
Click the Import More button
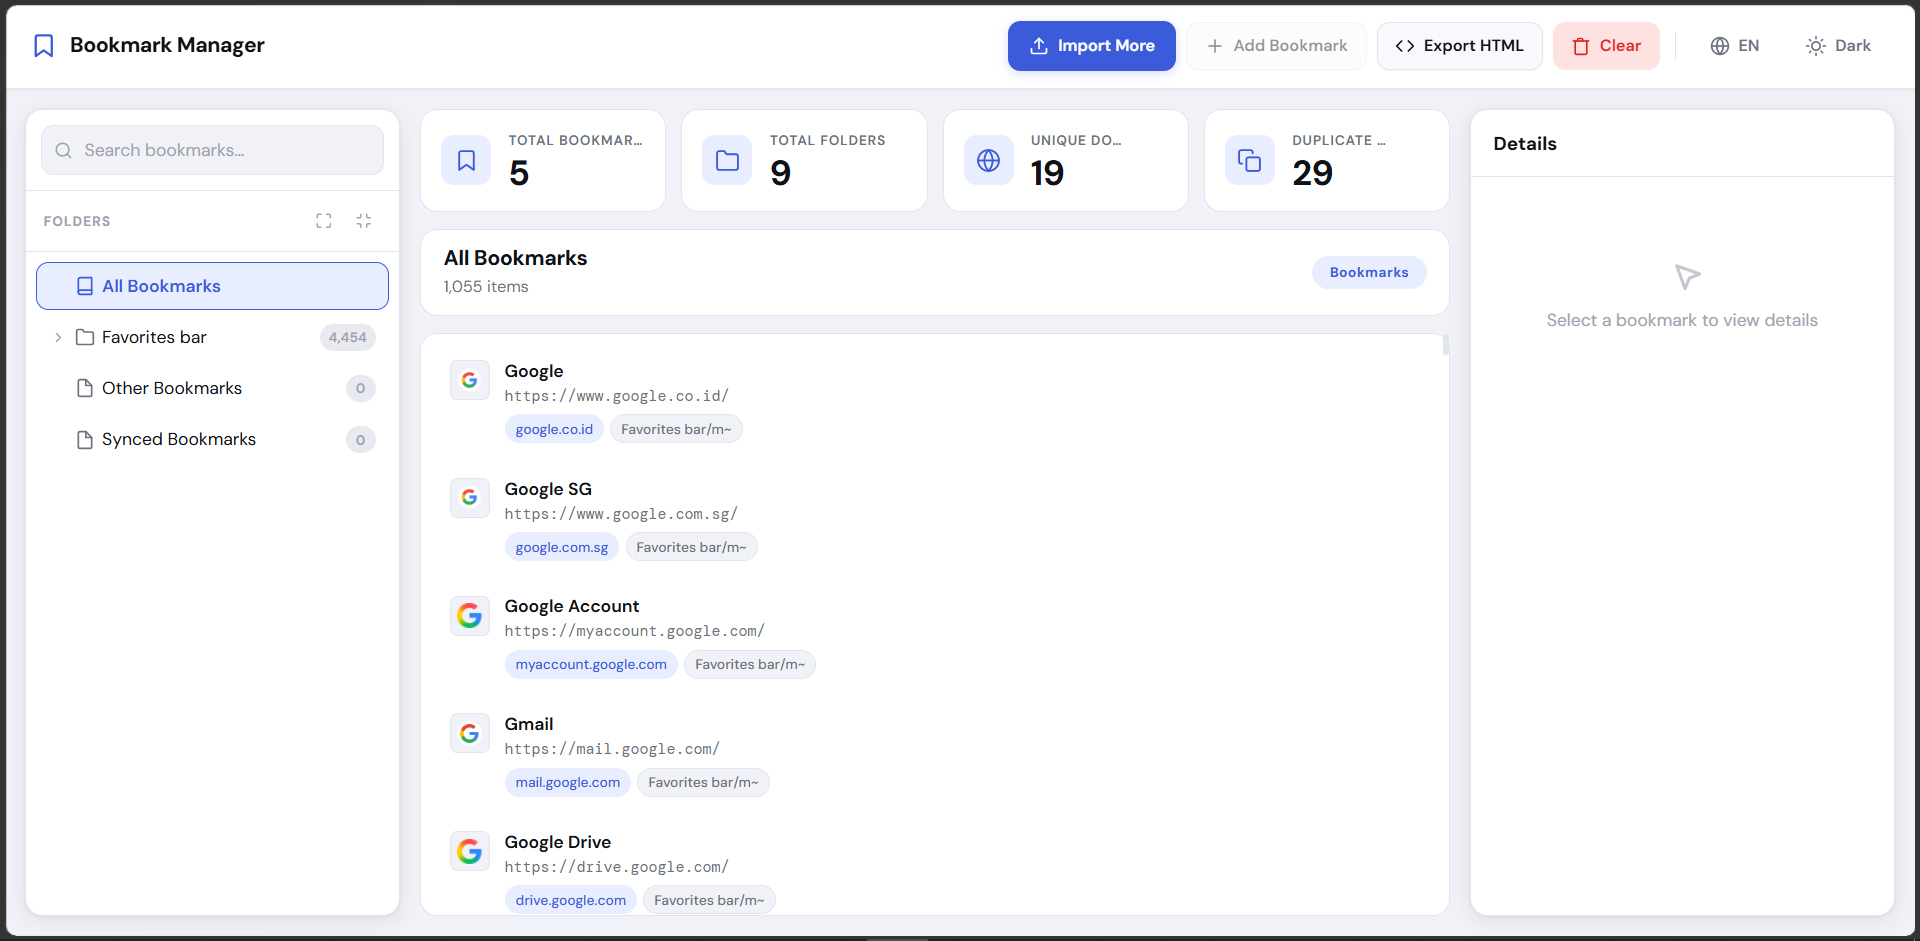click(x=1091, y=46)
